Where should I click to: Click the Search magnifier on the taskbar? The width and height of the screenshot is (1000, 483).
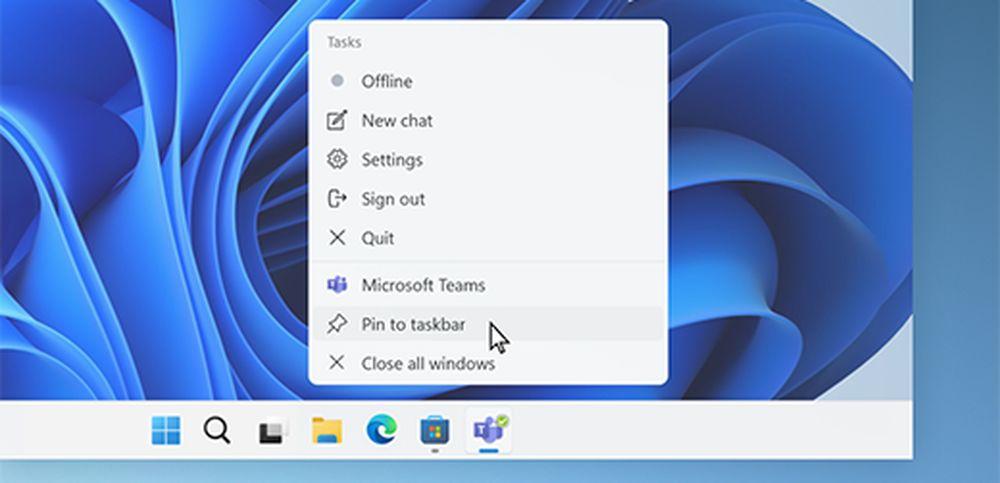click(216, 431)
